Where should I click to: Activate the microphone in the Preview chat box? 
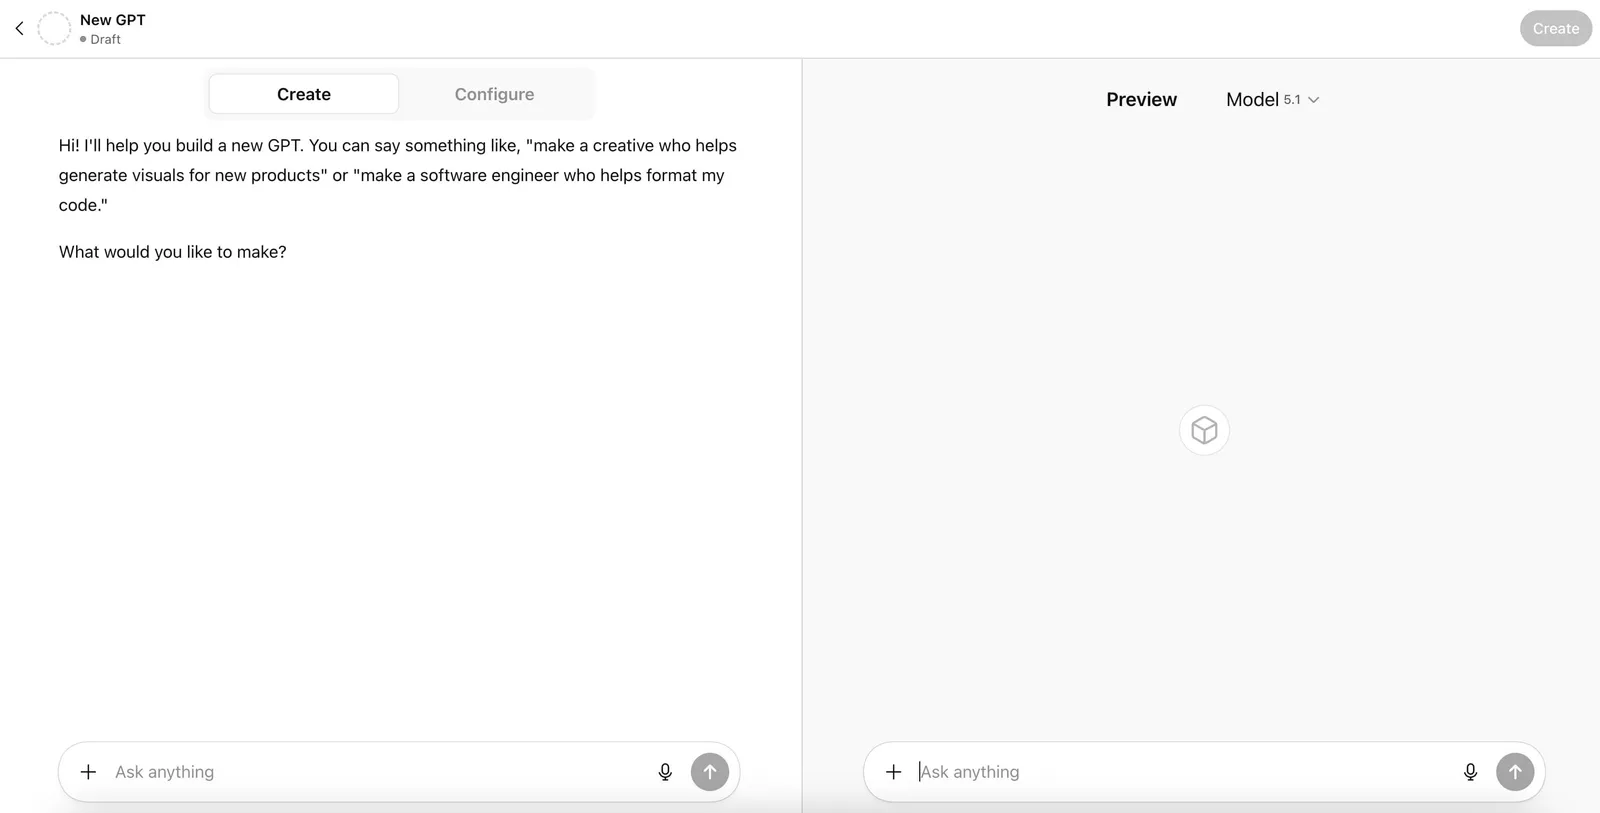pyautogui.click(x=1470, y=772)
